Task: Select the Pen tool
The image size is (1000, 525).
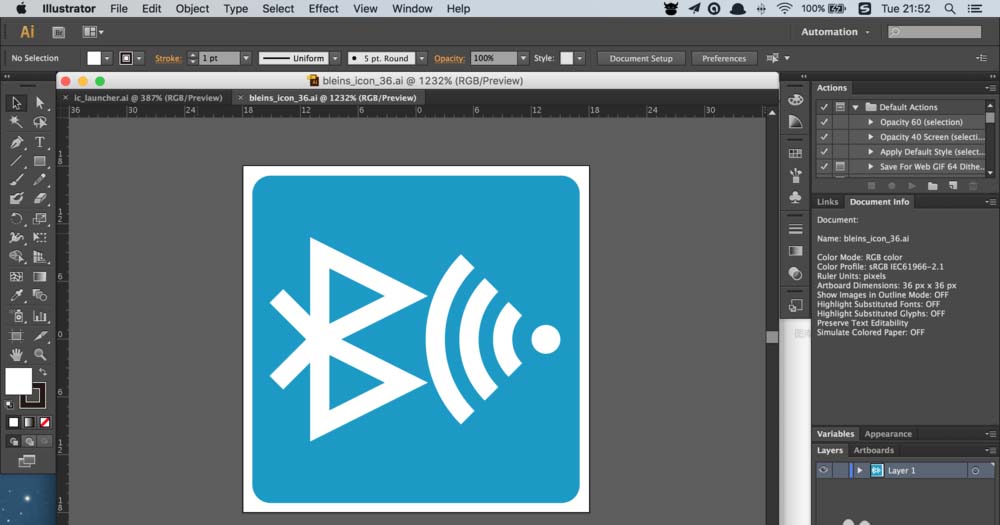Action: pyautogui.click(x=16, y=142)
